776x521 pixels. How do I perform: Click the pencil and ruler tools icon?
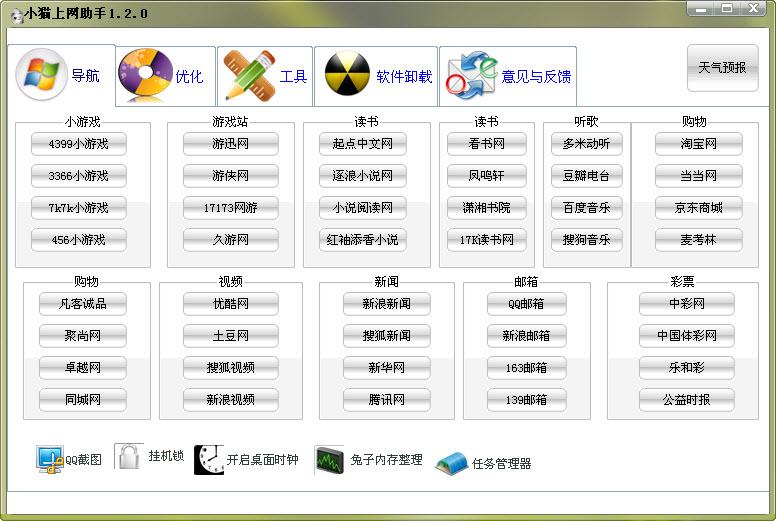coord(250,75)
